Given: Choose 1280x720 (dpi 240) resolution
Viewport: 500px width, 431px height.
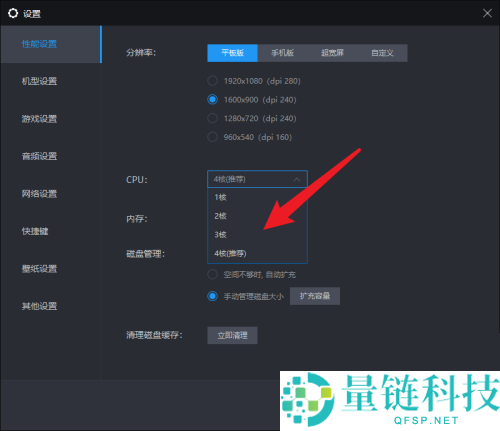Looking at the screenshot, I should coord(212,118).
